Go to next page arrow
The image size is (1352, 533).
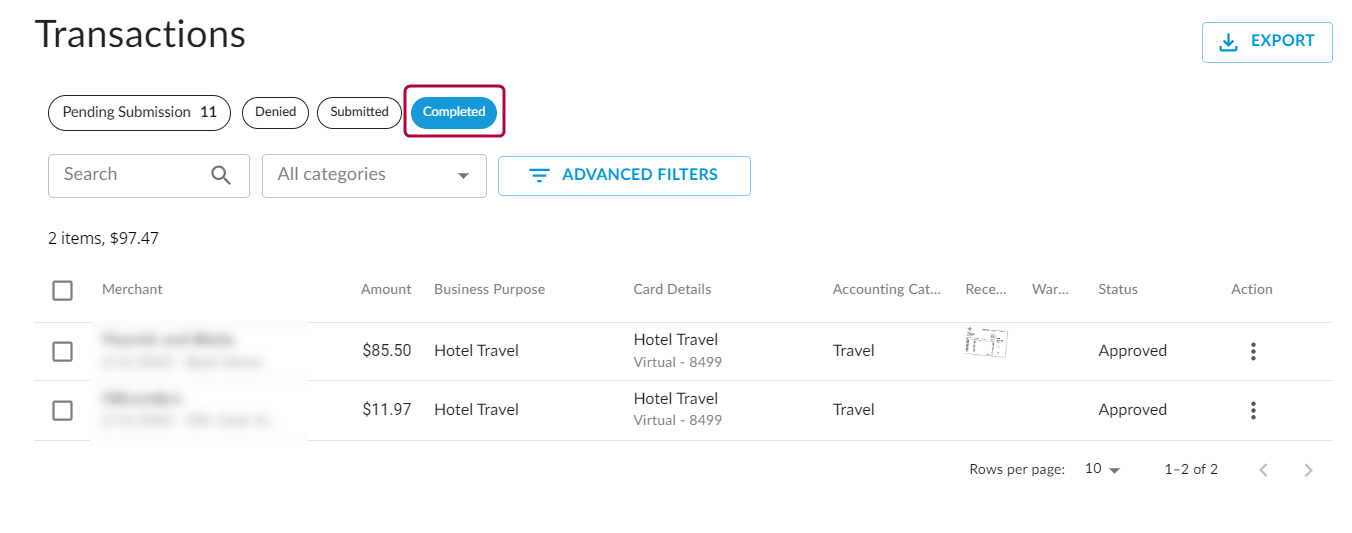[1308, 470]
